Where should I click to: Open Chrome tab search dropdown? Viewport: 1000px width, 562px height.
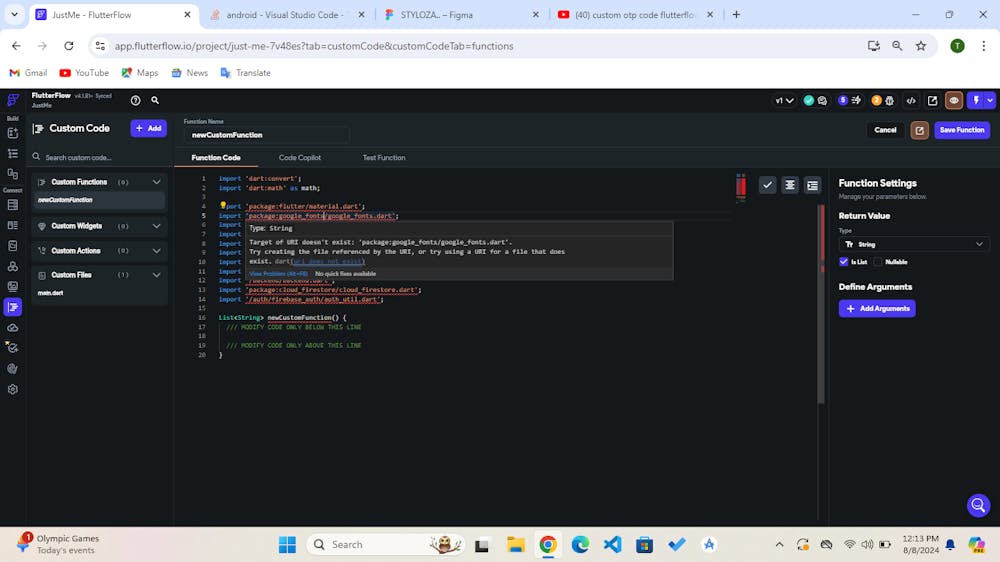(x=14, y=14)
